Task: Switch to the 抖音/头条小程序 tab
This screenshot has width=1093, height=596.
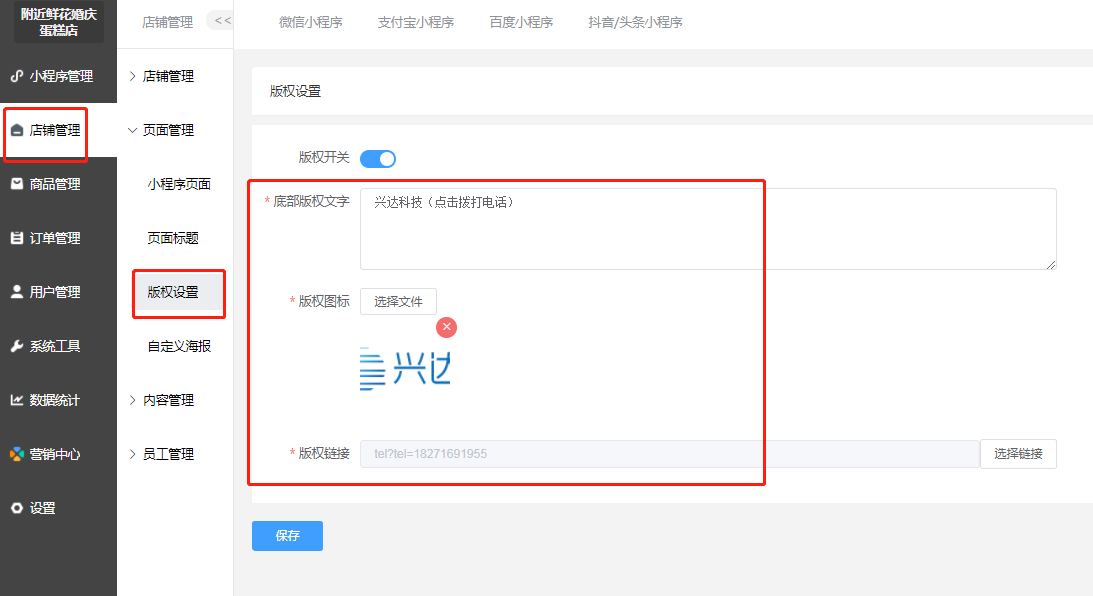Action: [x=635, y=22]
